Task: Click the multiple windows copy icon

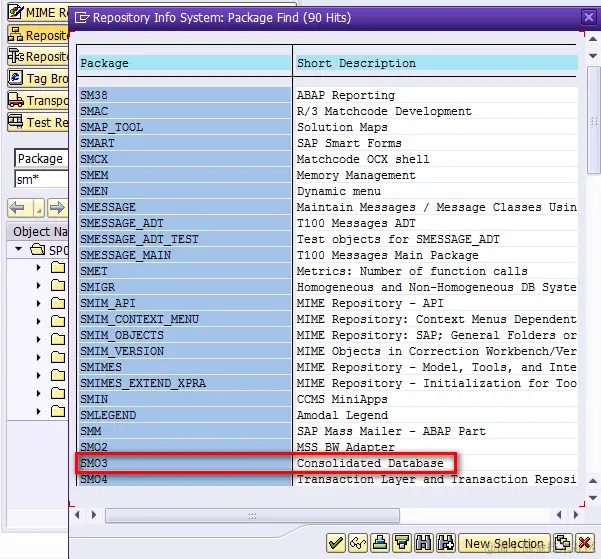Action: coord(562,543)
